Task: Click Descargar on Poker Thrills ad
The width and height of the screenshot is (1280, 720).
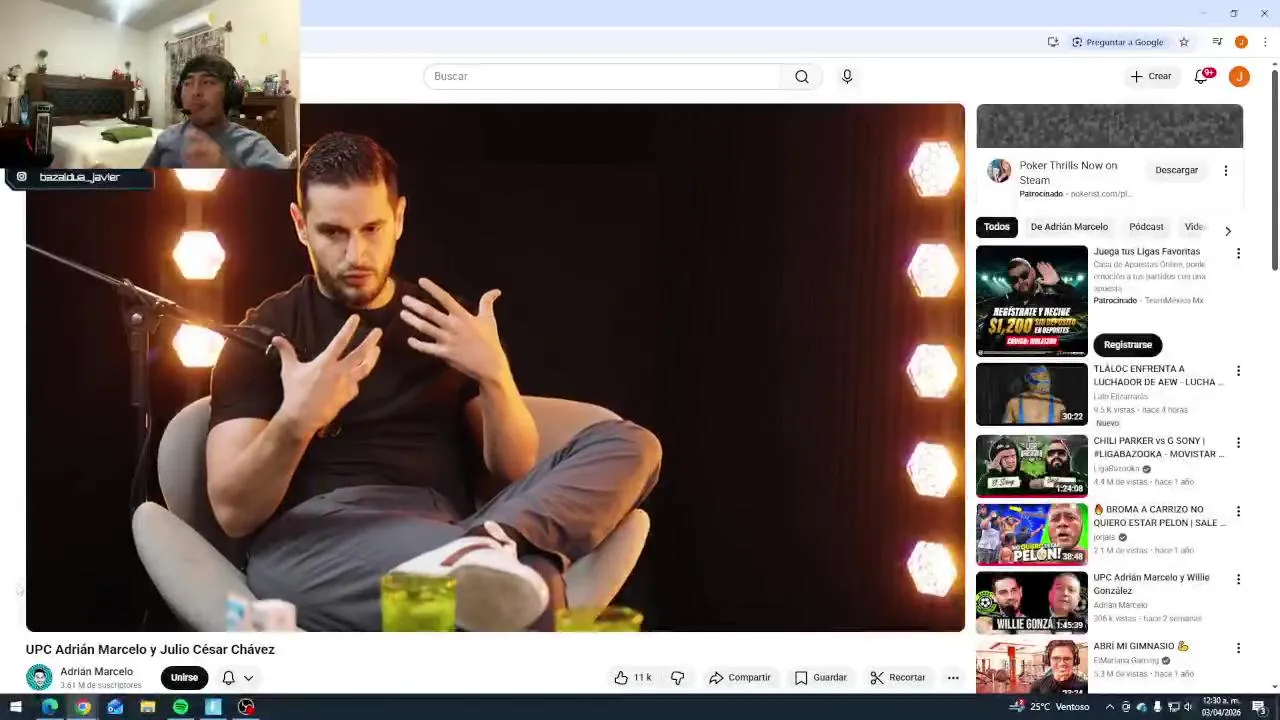Action: click(x=1176, y=170)
